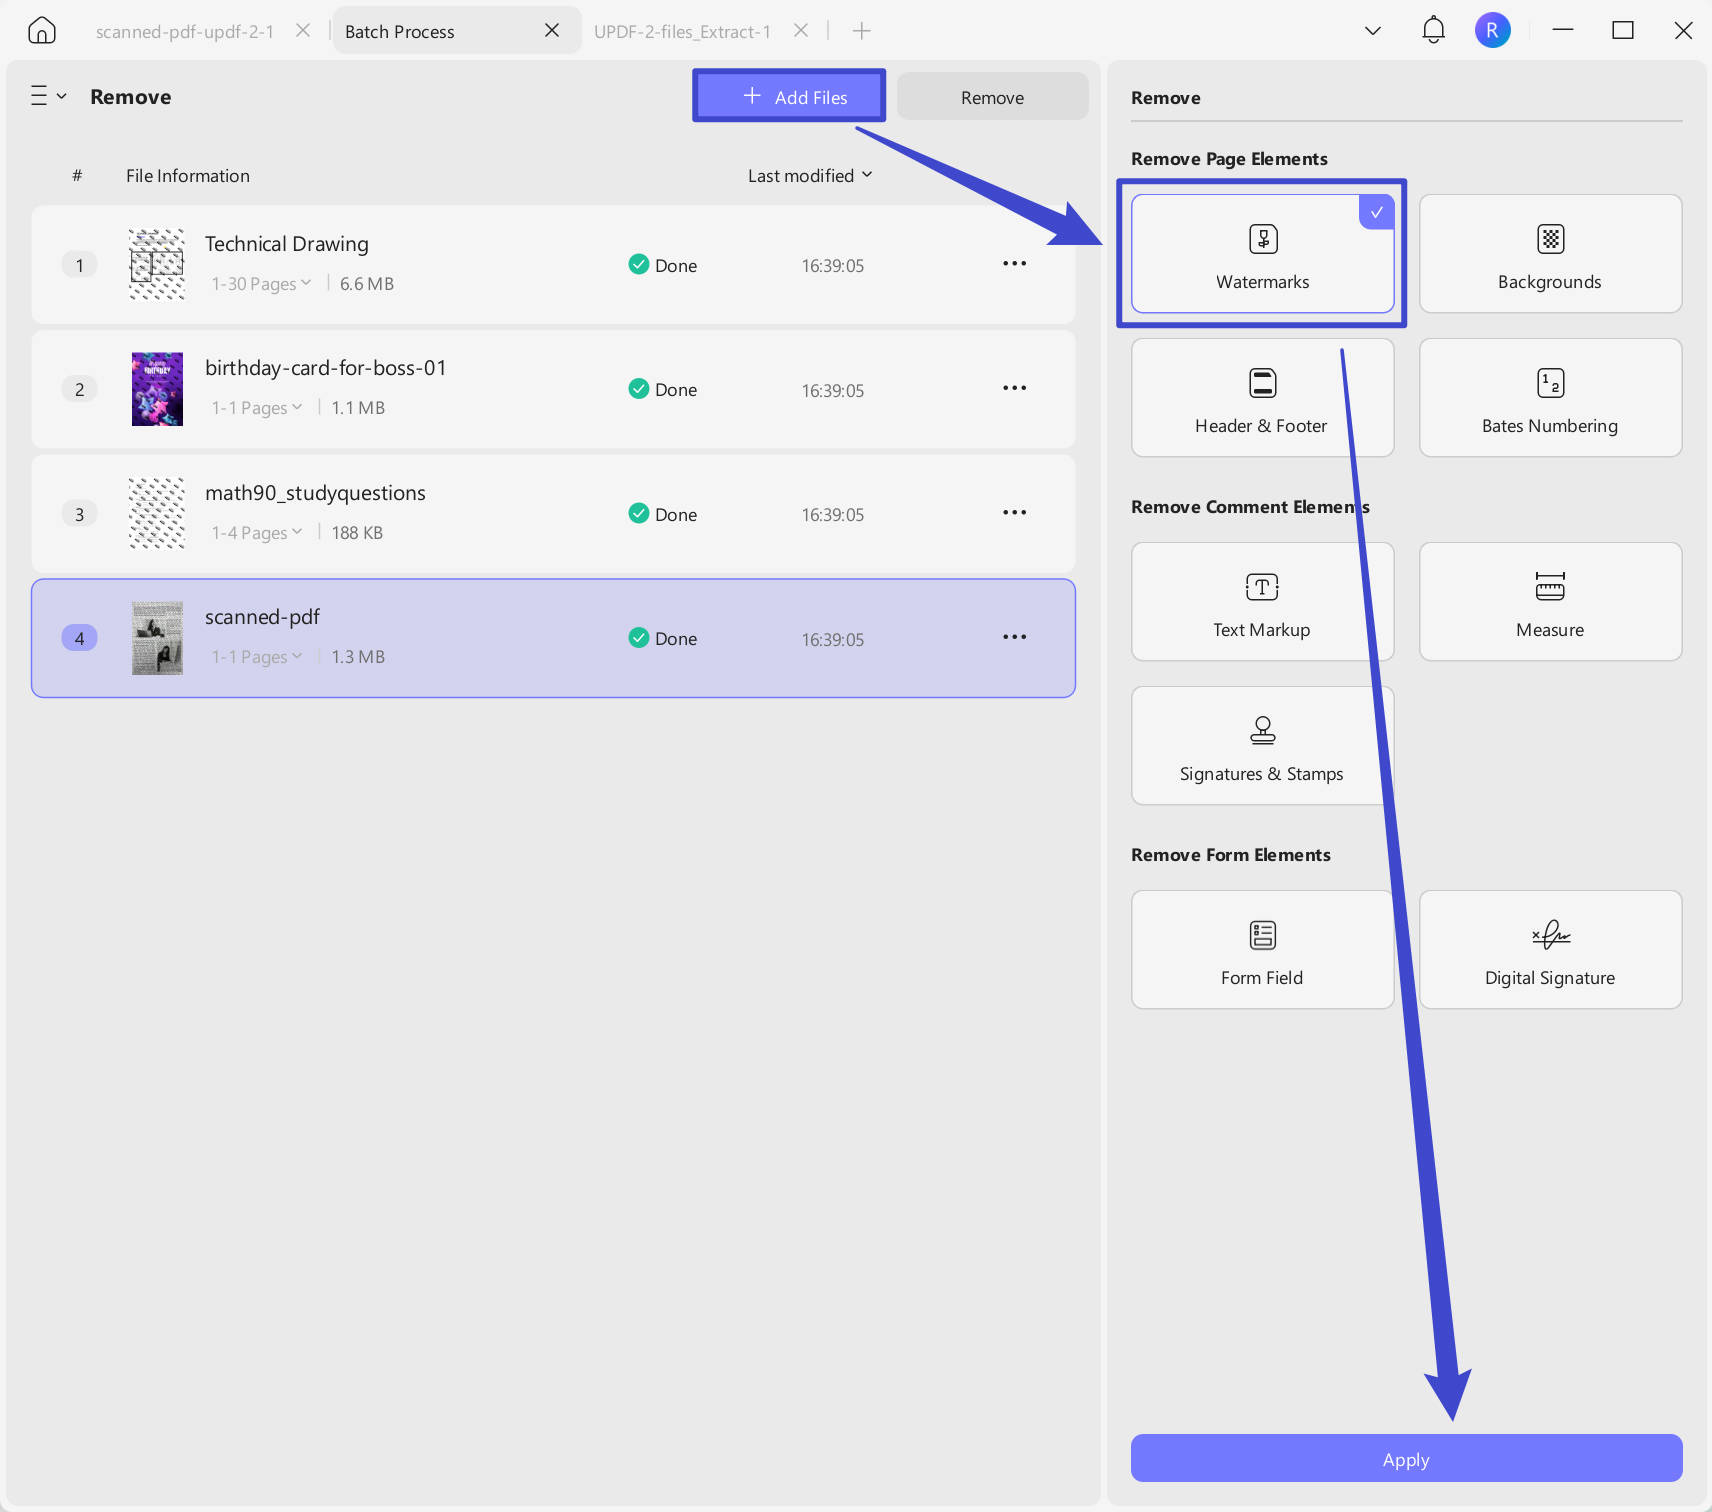Click Done status icon for math90_studyquestions

tap(638, 513)
